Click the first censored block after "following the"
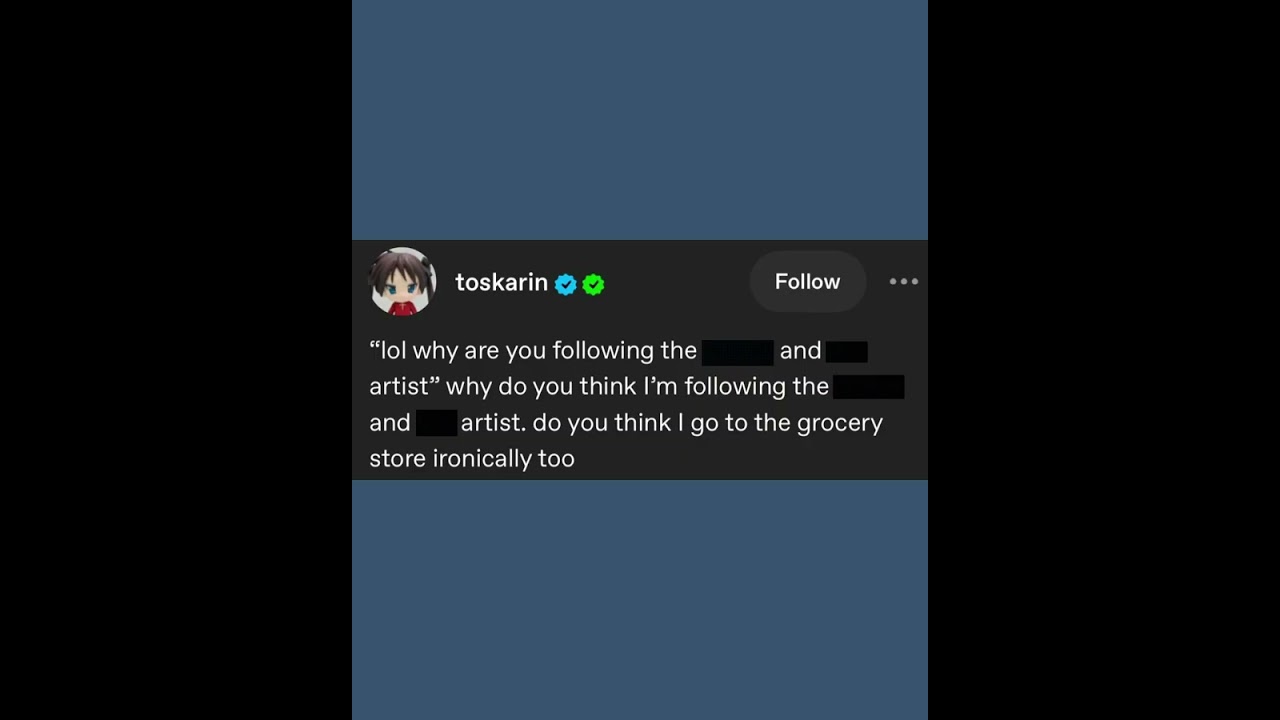This screenshot has height=720, width=1280. coord(738,351)
